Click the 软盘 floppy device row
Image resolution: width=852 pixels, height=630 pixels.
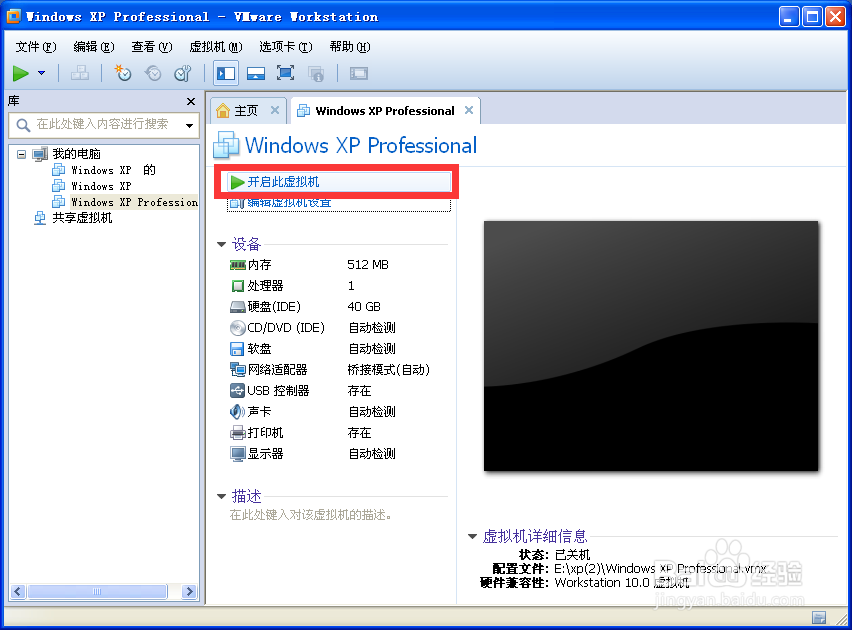tap(337, 349)
